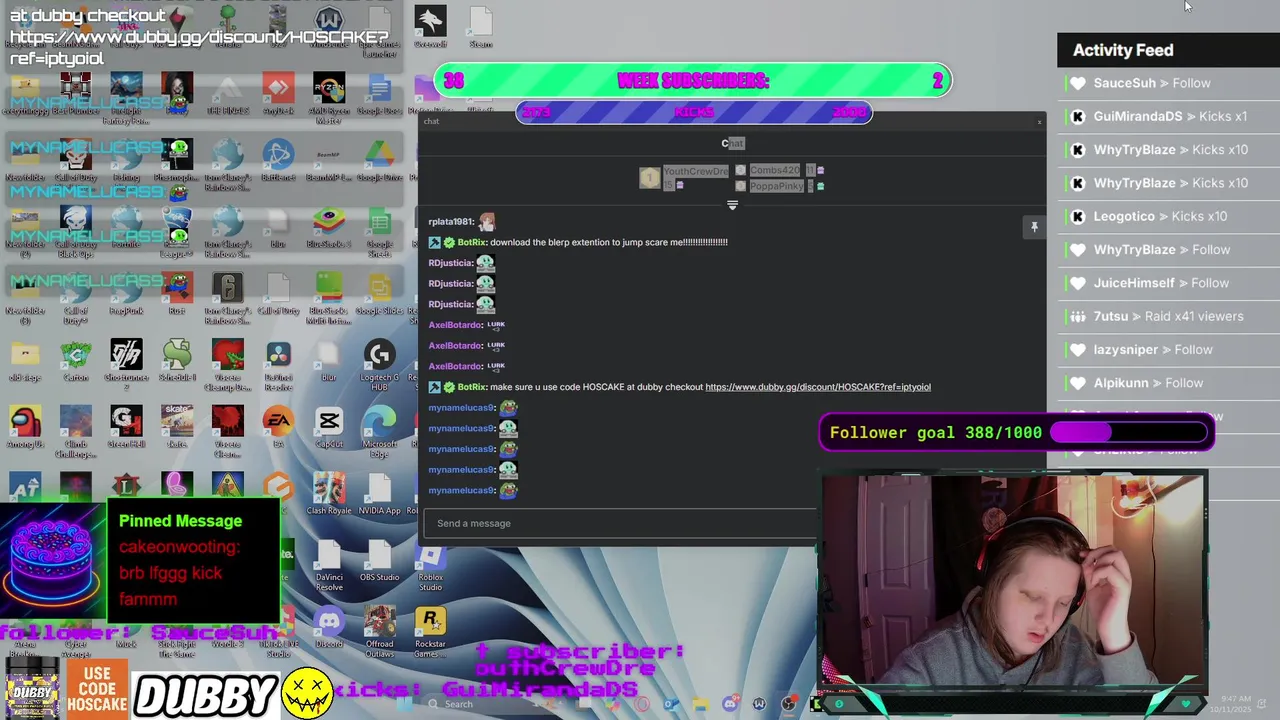1280x720 pixels.
Task: Click the Kicks goal progress bar
Action: coord(694,113)
